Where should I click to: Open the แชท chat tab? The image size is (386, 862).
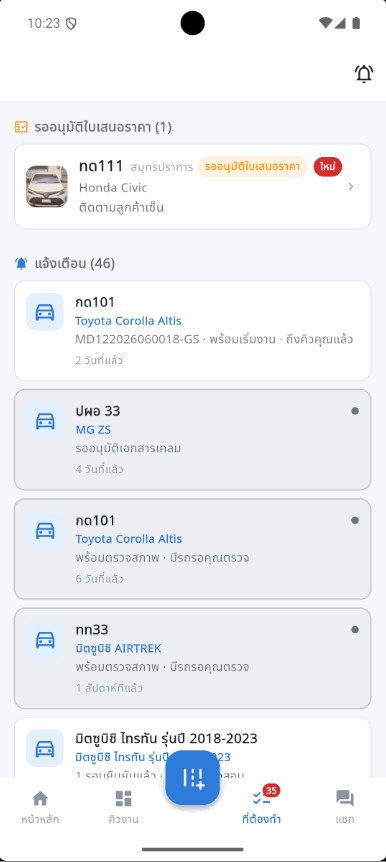pos(345,806)
